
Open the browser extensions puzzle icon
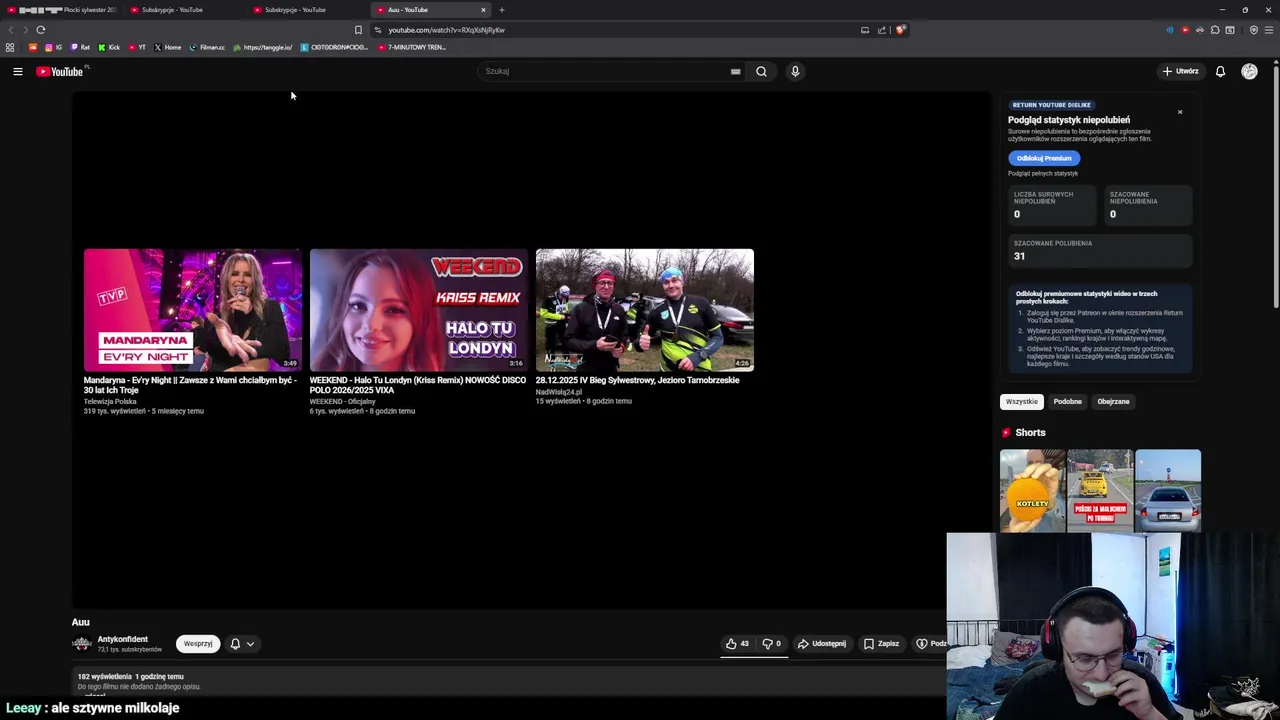pos(1215,30)
